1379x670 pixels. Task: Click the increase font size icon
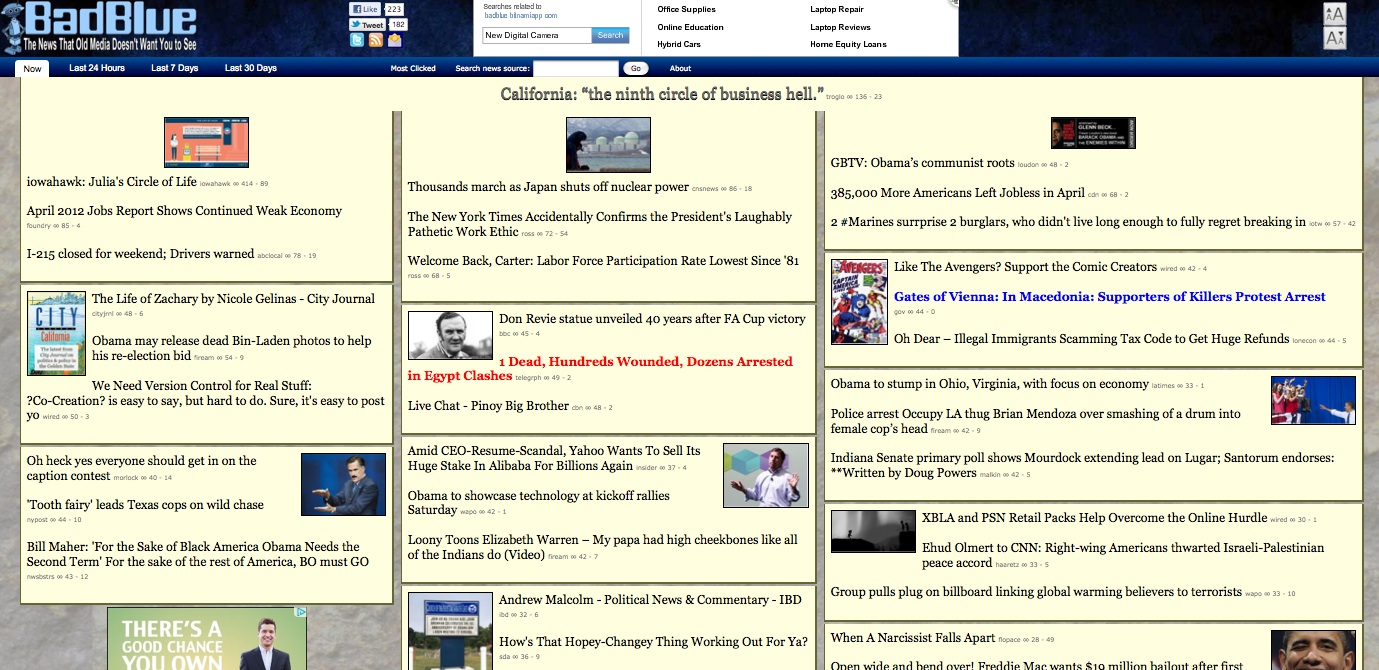click(x=1334, y=14)
